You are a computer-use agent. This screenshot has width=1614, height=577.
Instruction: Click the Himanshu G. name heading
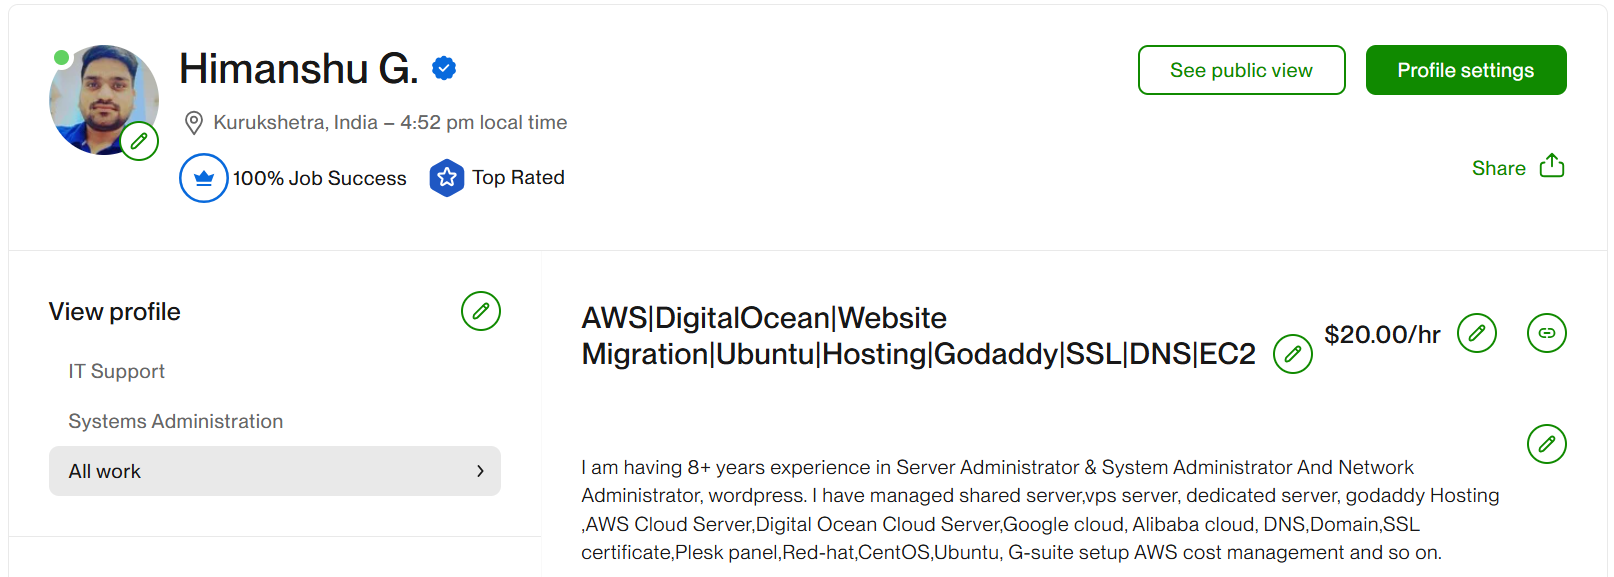tap(298, 69)
